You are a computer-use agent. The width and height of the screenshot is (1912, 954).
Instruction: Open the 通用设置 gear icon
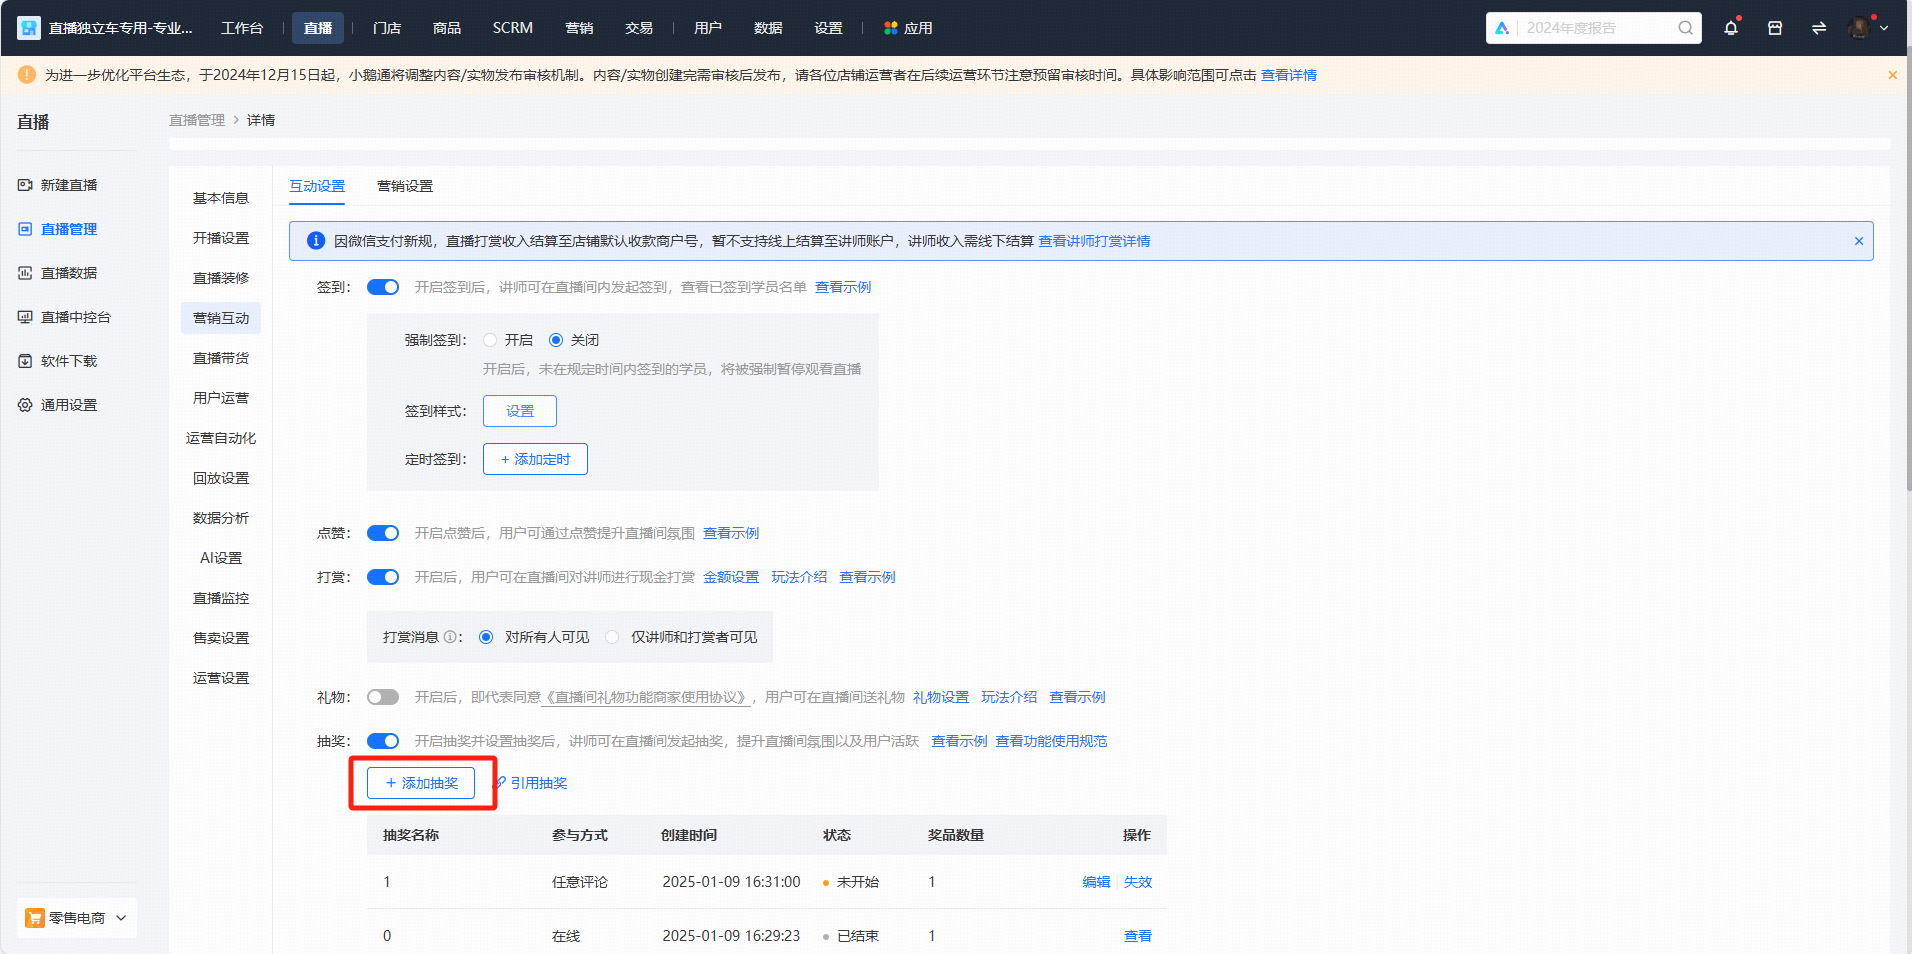point(25,405)
